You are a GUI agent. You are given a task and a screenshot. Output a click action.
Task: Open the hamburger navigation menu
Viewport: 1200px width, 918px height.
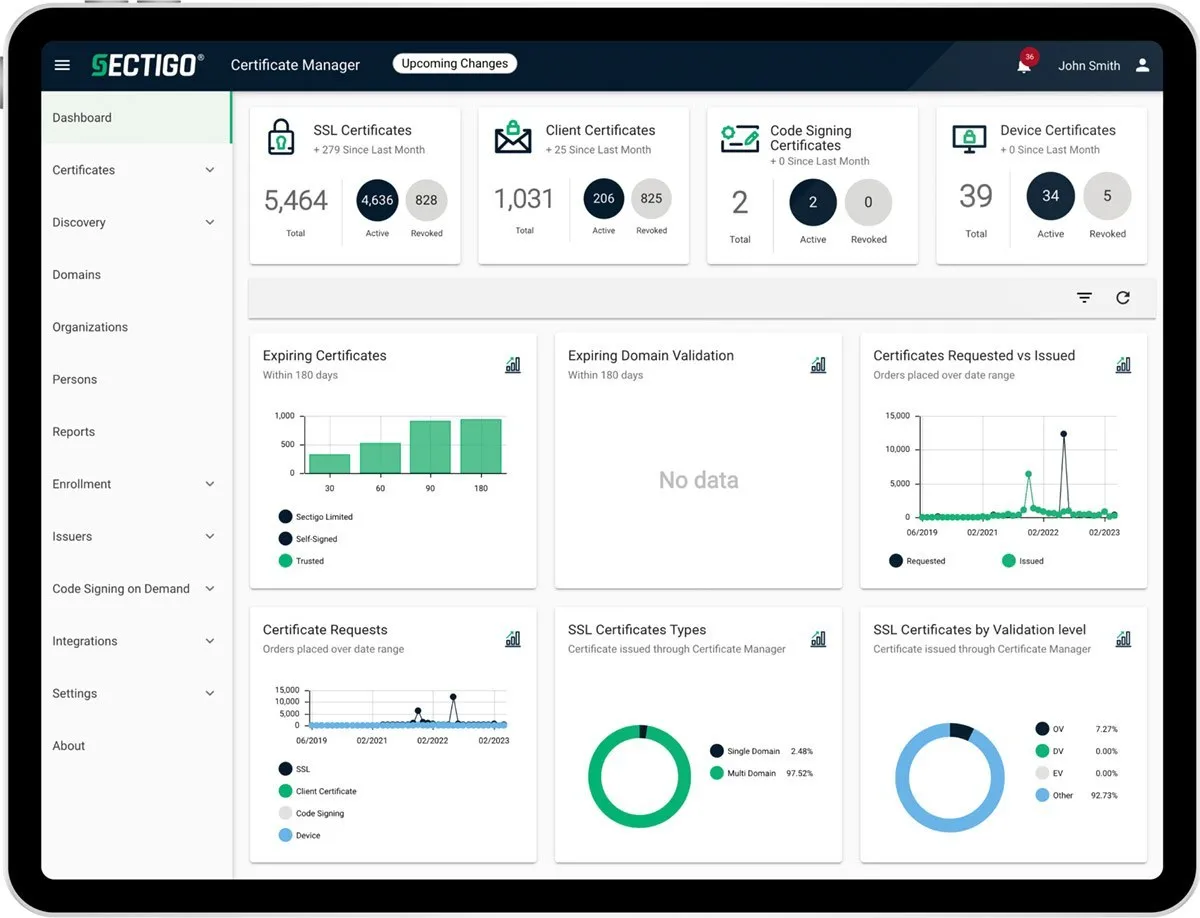(62, 65)
